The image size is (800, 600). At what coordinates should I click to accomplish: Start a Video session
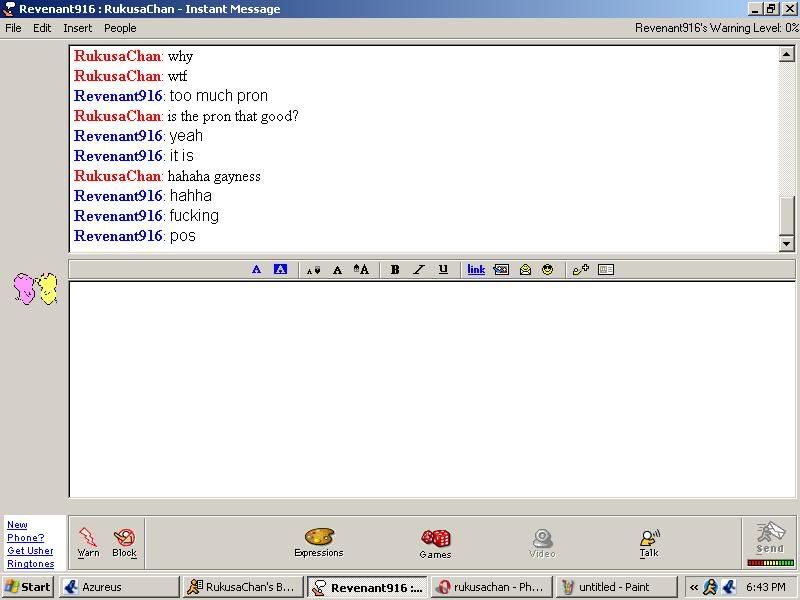pyautogui.click(x=542, y=543)
